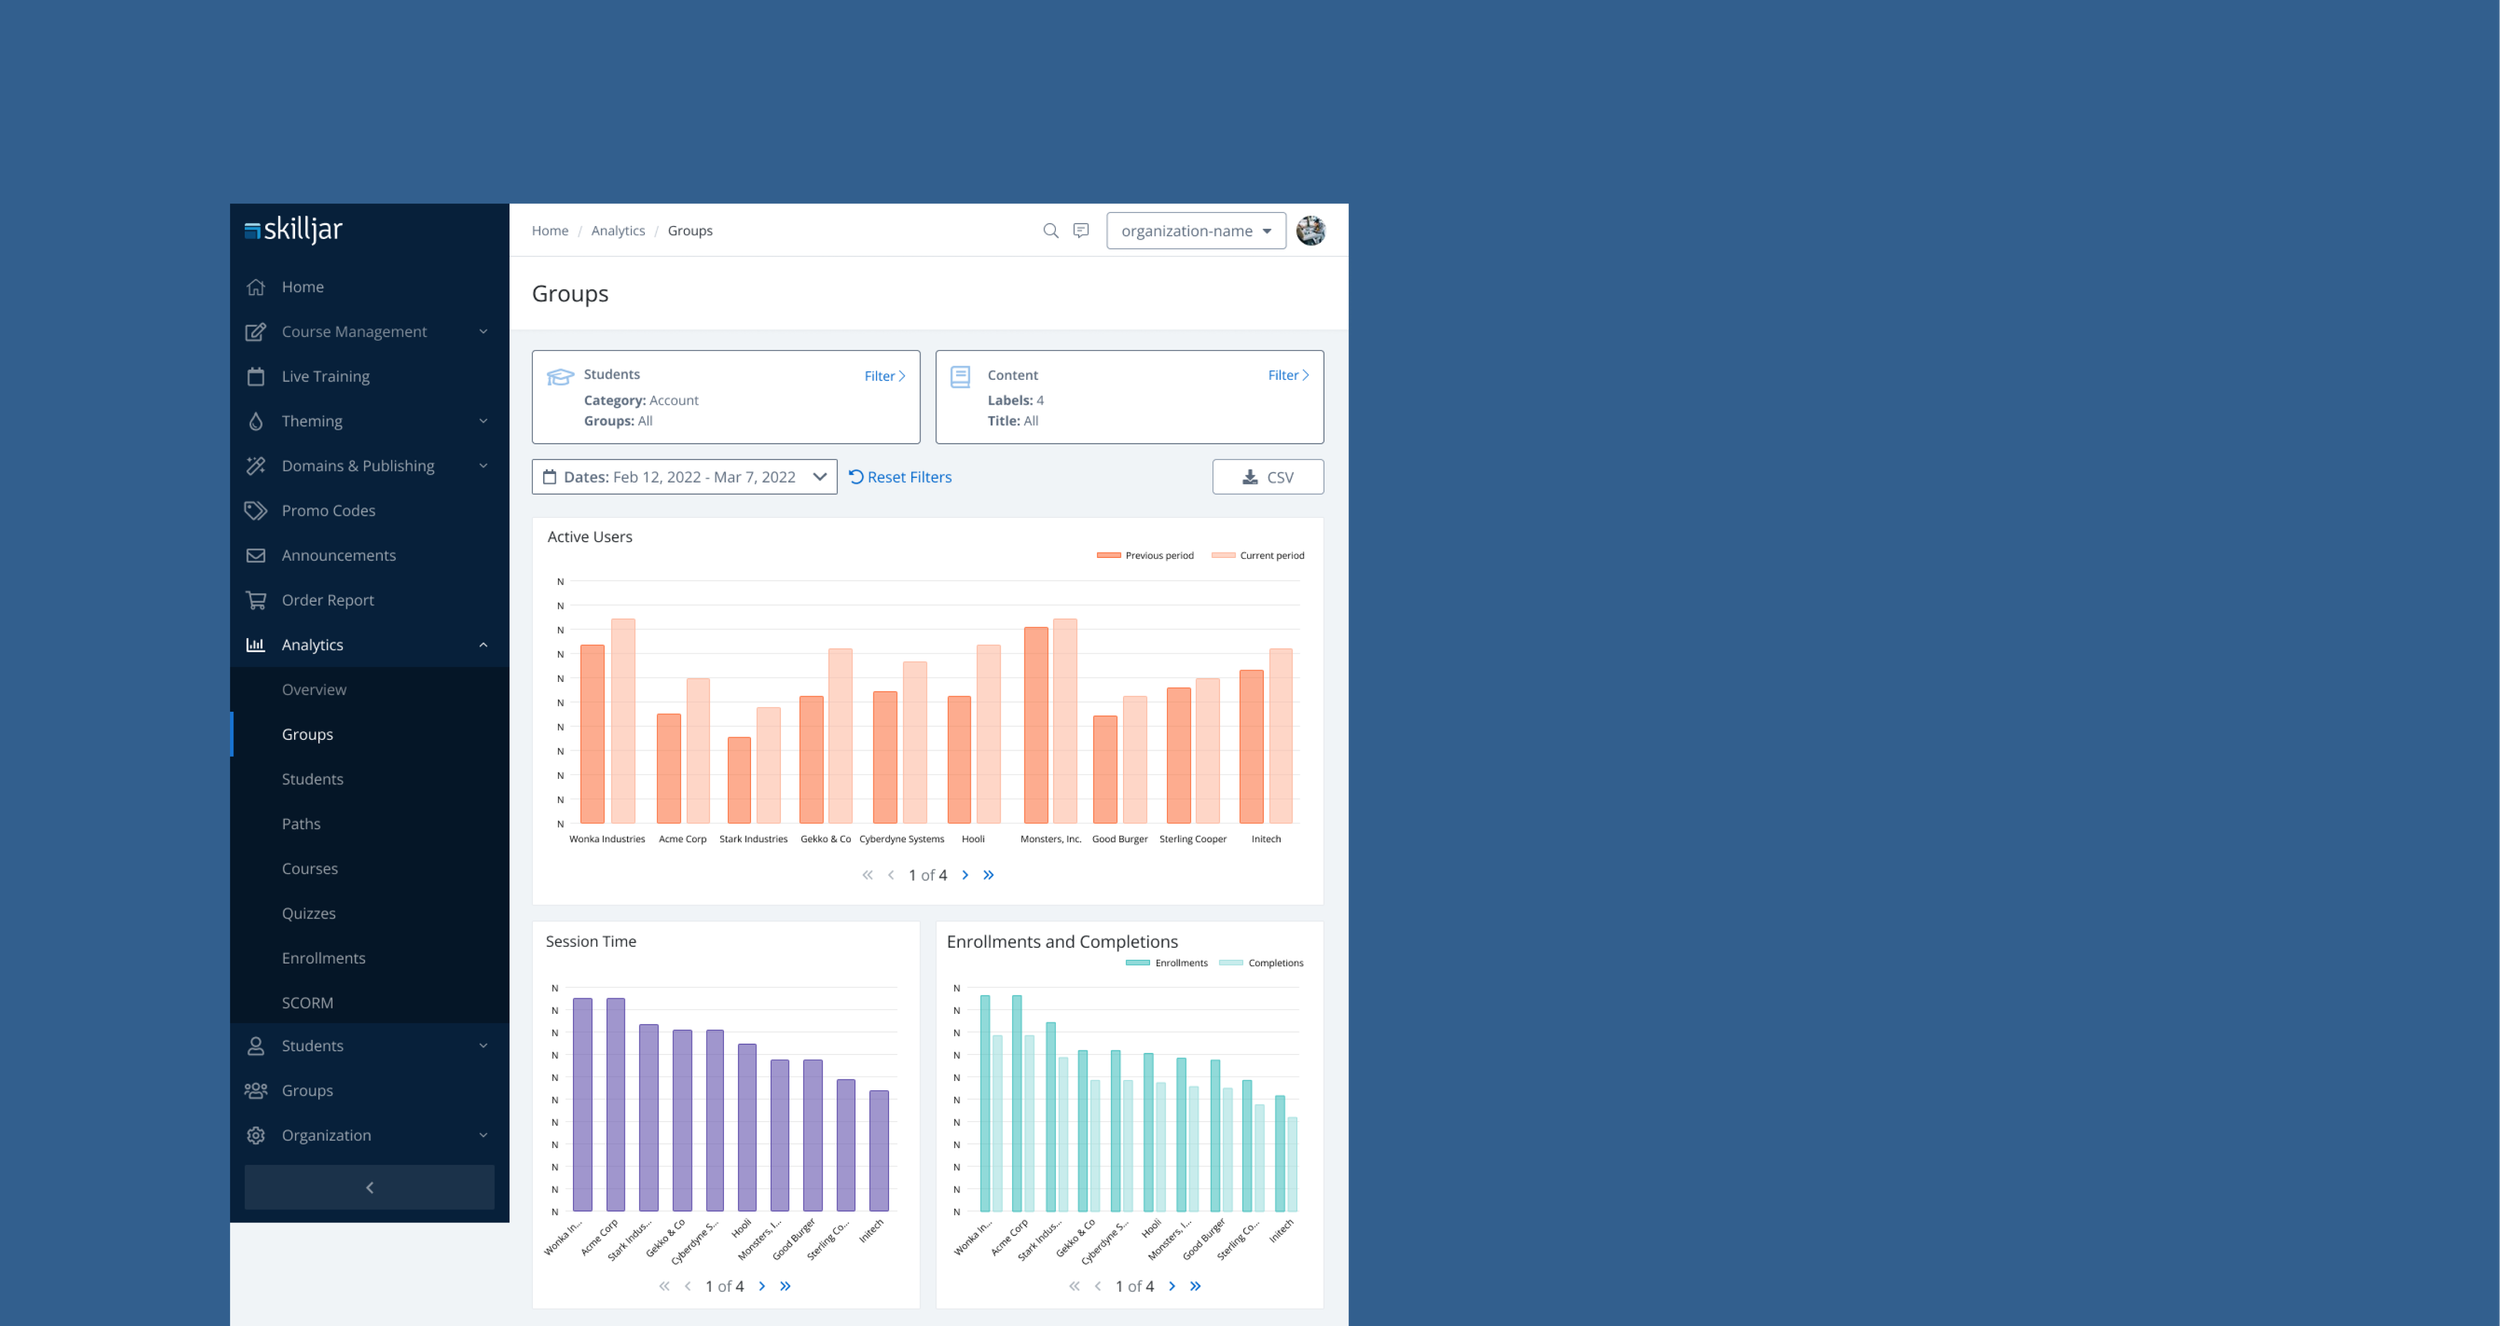This screenshot has height=1326, width=2500.
Task: Toggle Current period legend swatch
Action: tap(1223, 555)
